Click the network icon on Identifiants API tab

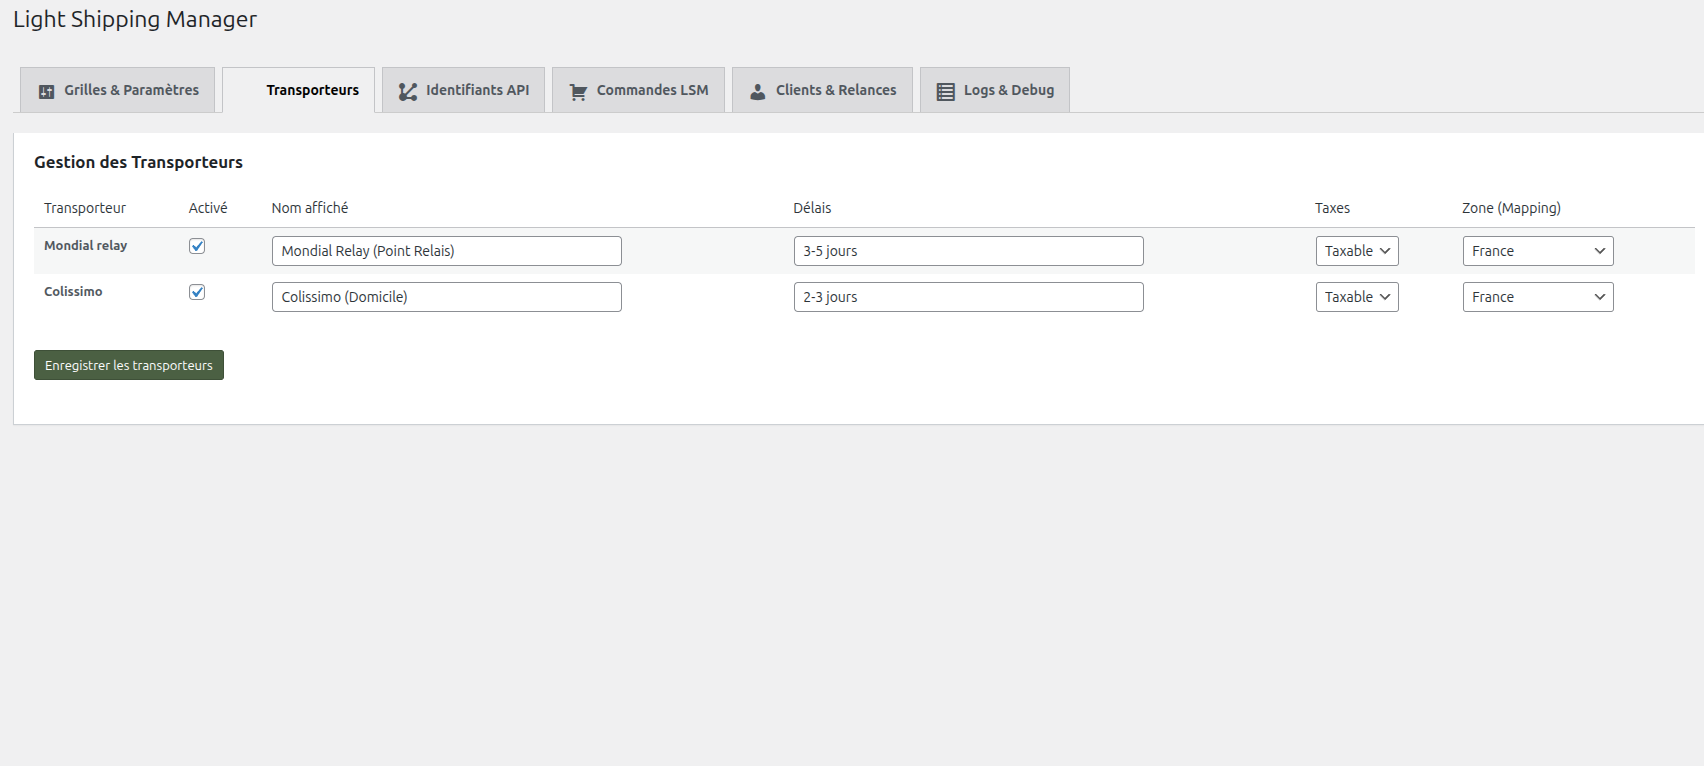tap(407, 91)
